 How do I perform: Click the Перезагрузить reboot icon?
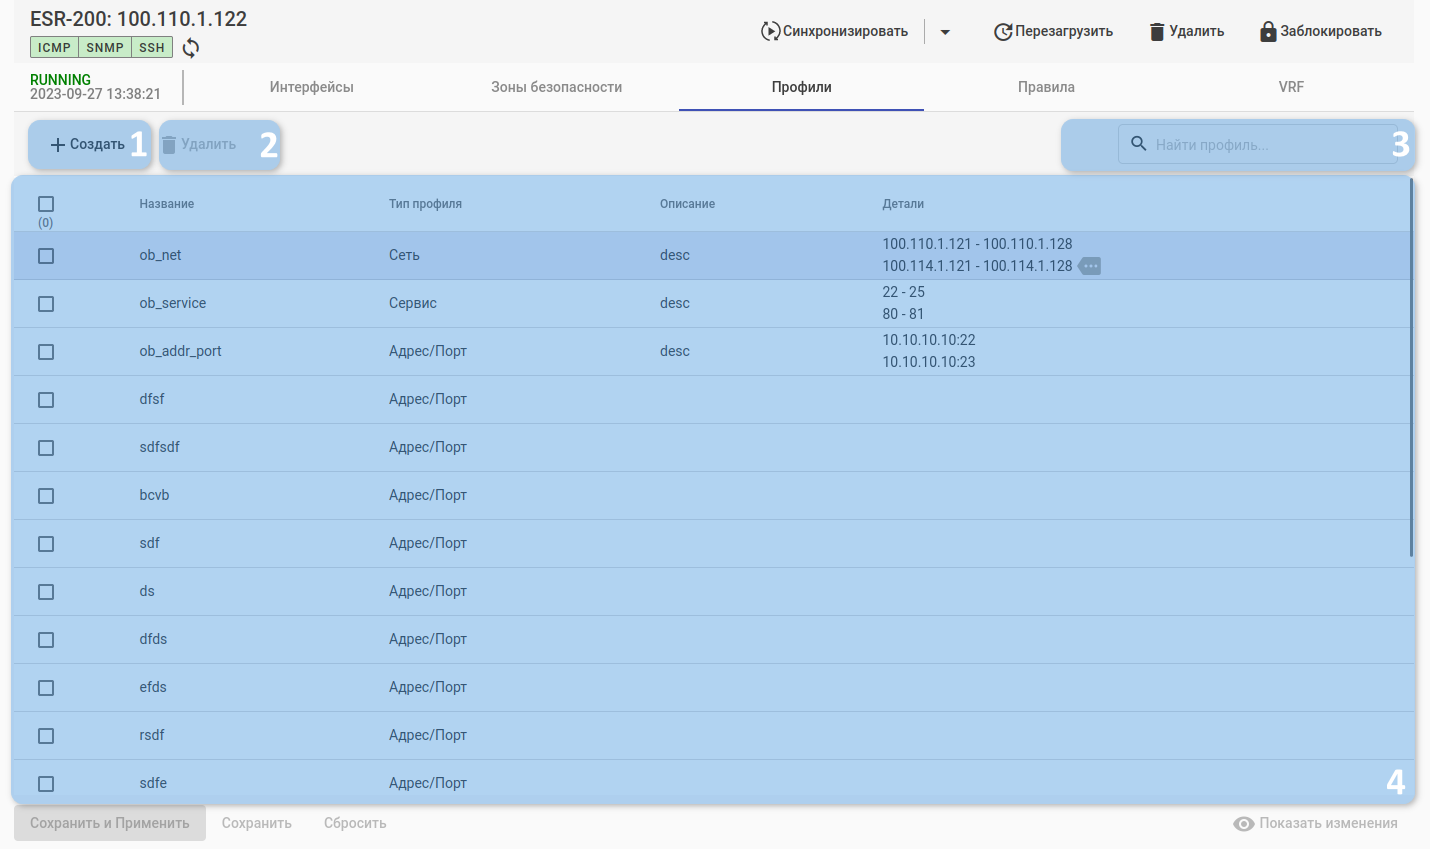click(x=1002, y=32)
